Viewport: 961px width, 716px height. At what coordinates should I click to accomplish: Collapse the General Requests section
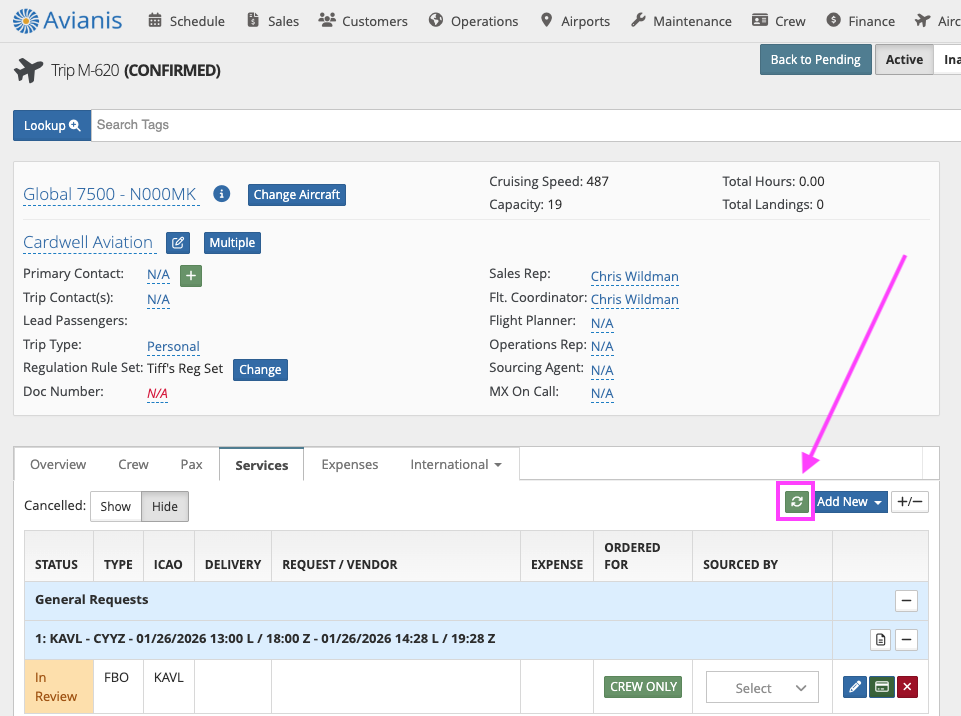tap(906, 601)
